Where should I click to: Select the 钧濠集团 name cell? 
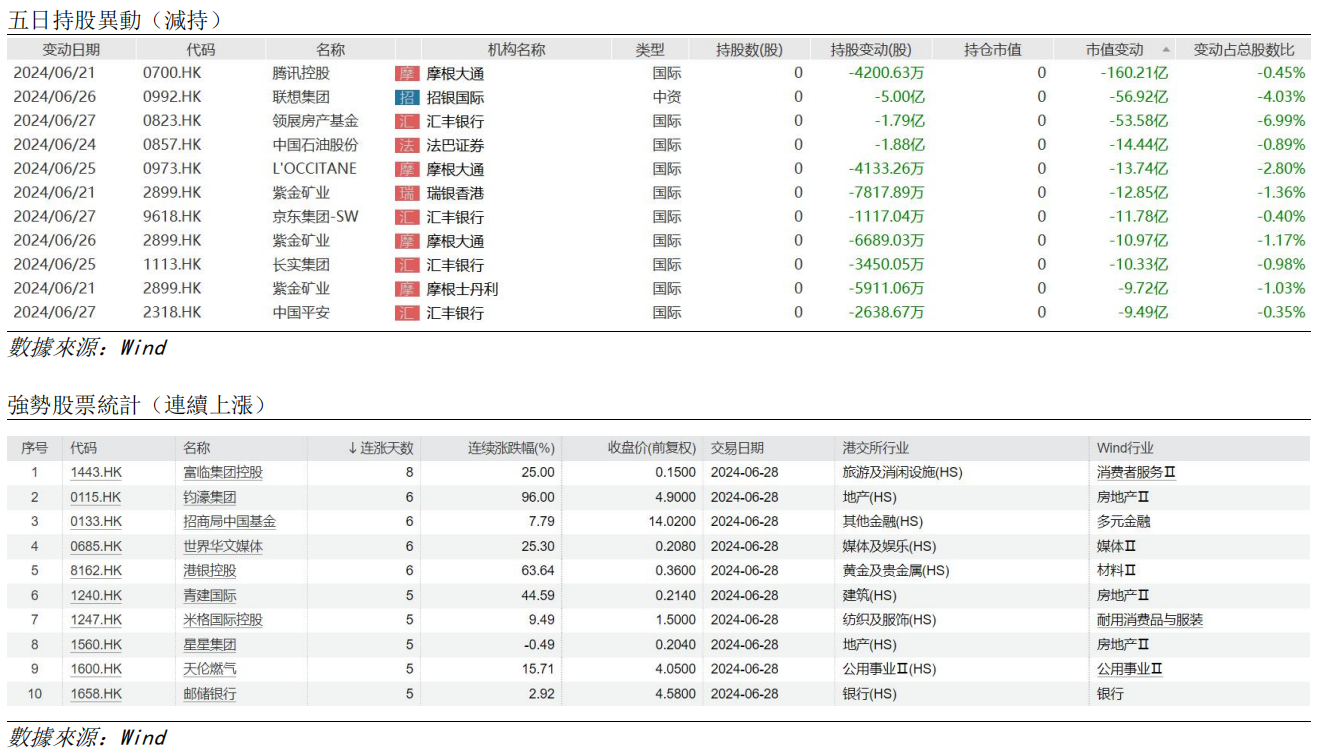tap(210, 497)
